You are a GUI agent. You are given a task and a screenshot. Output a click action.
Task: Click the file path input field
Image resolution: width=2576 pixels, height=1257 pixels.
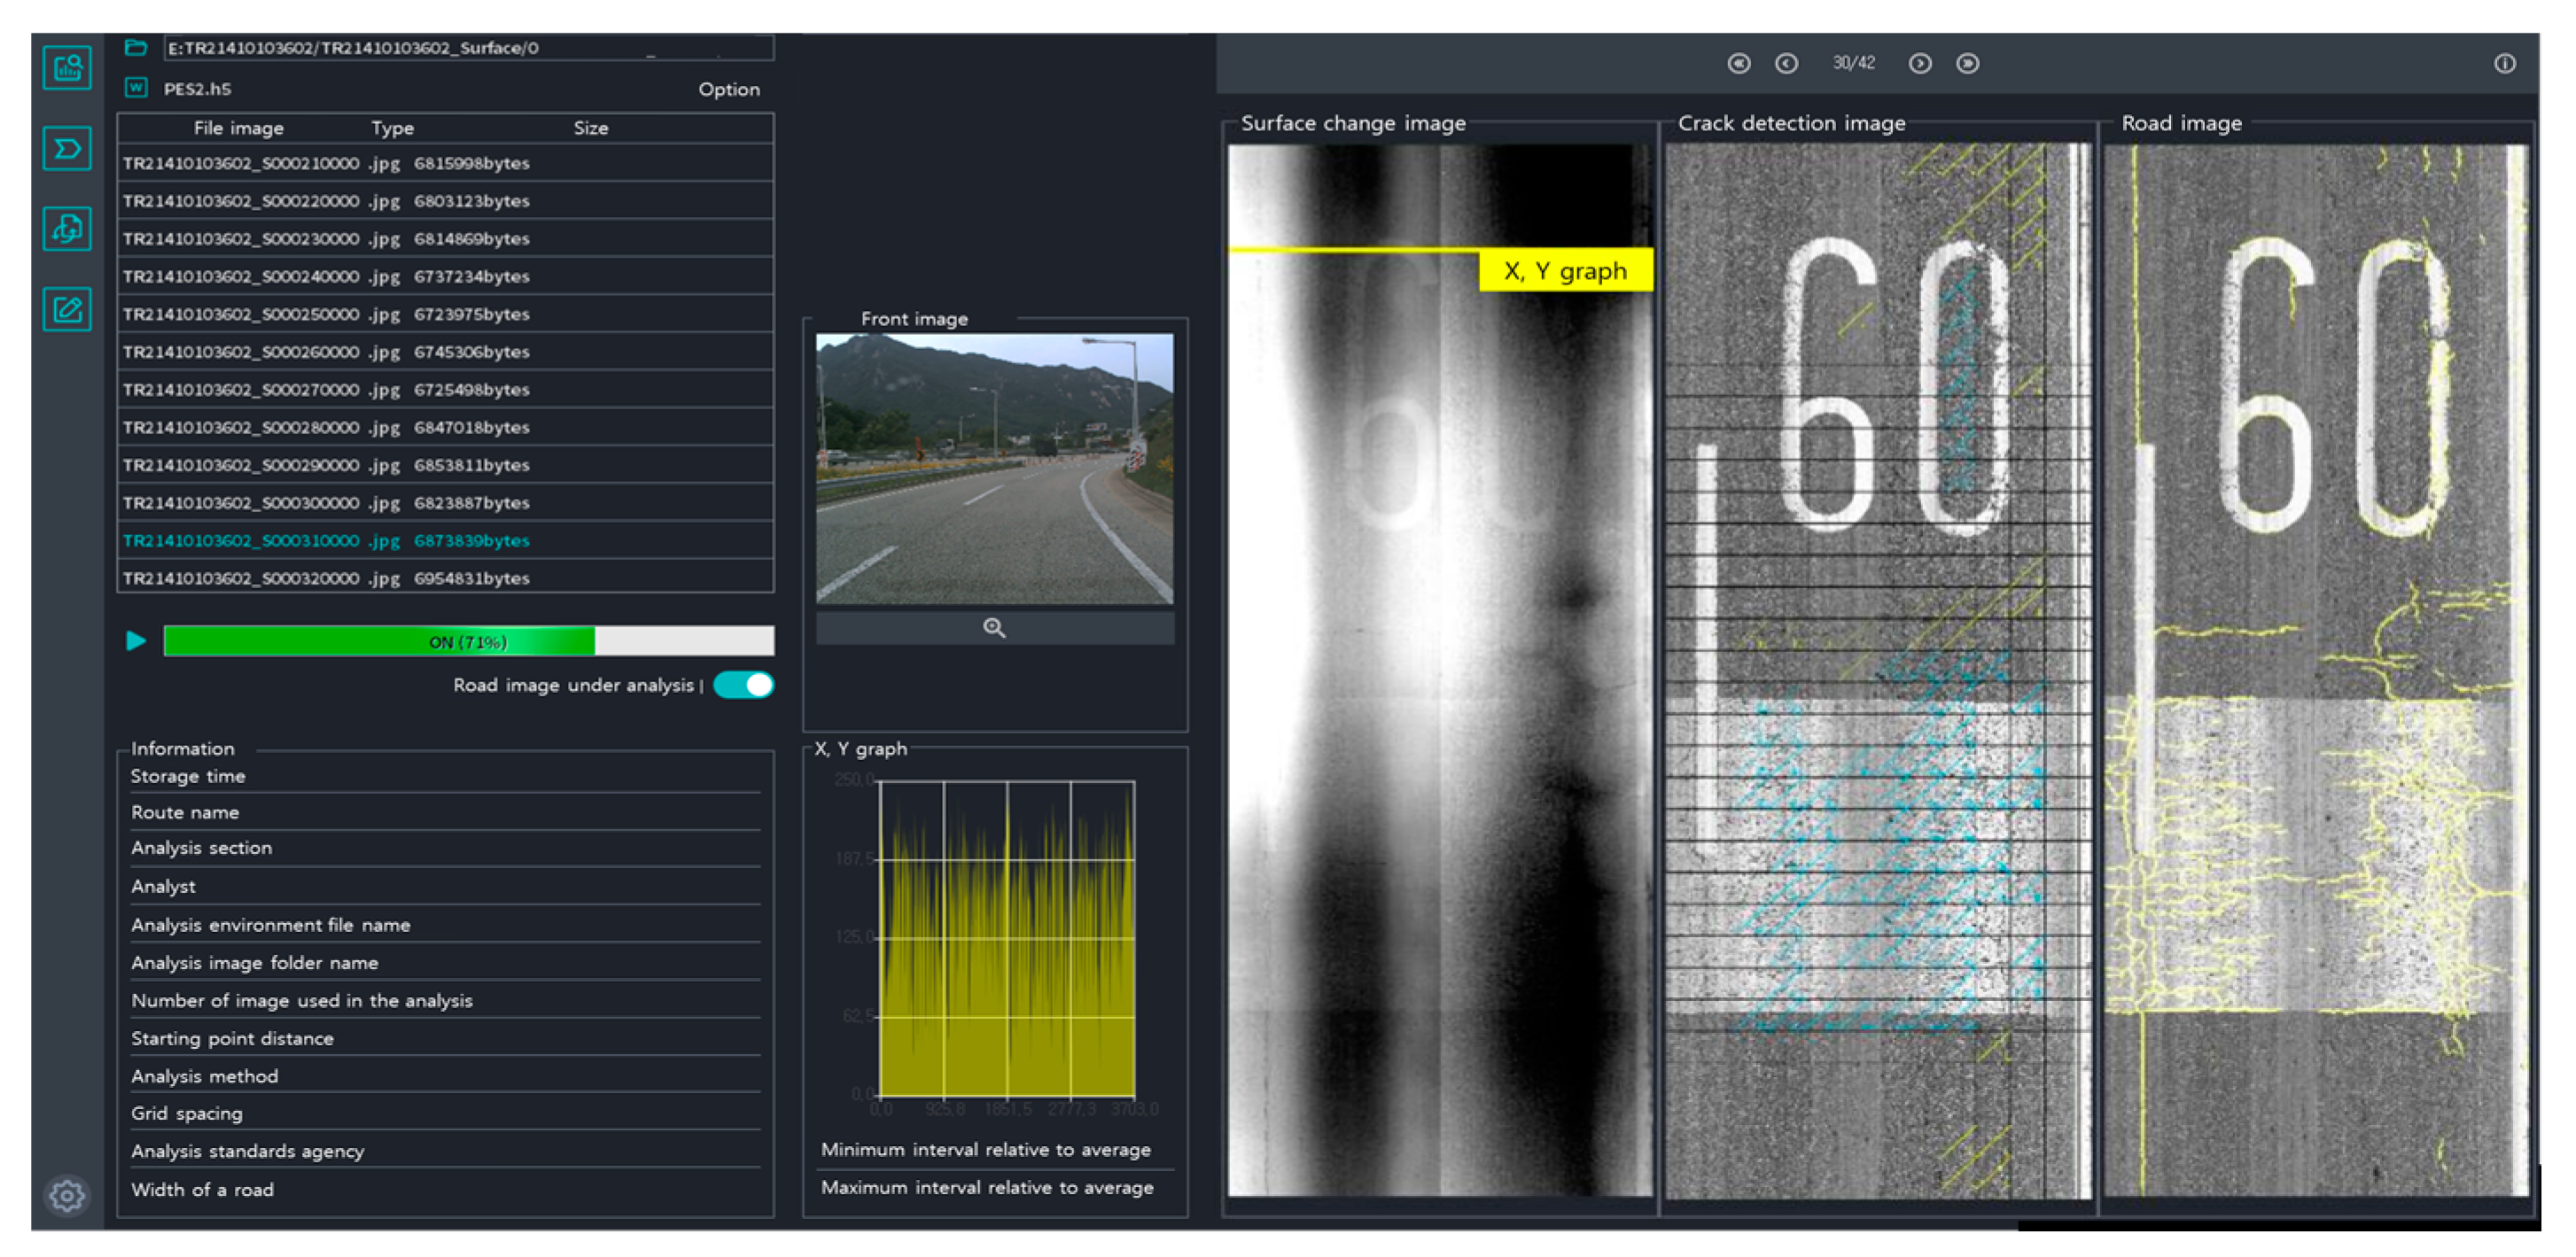(x=468, y=48)
